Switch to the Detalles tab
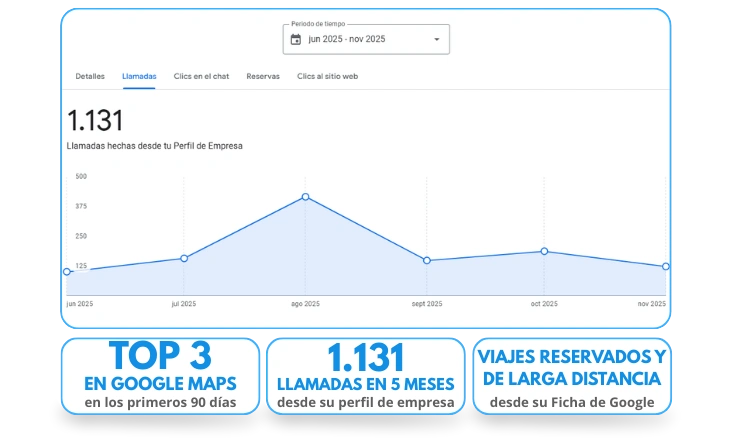This screenshot has width=732, height=443. (90, 76)
